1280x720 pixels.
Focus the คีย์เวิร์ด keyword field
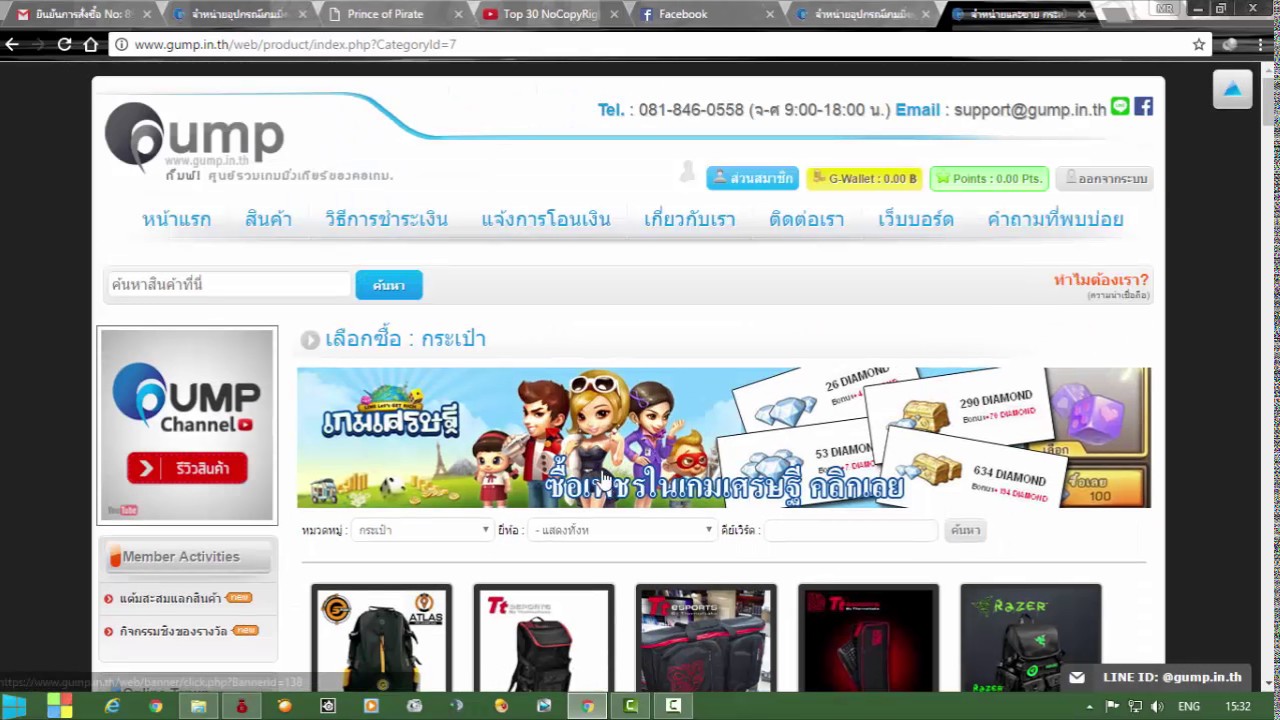point(851,530)
